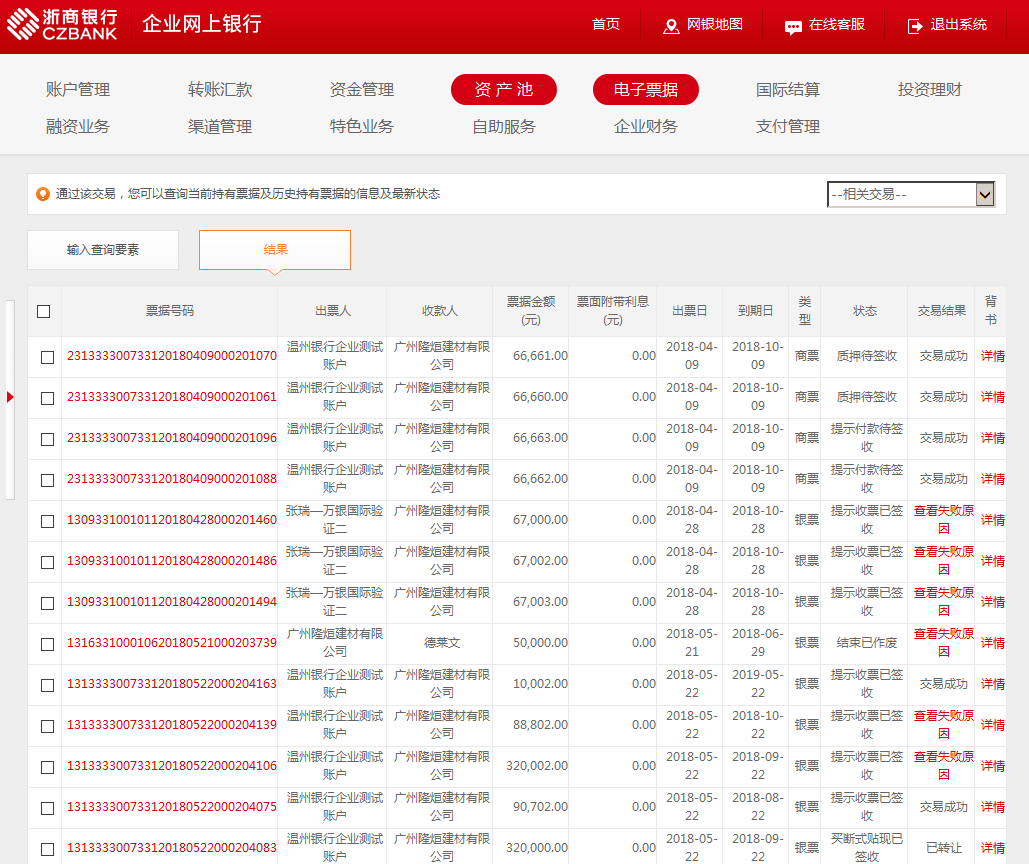
Task: Select the 电子票据 menu item
Action: pos(646,90)
